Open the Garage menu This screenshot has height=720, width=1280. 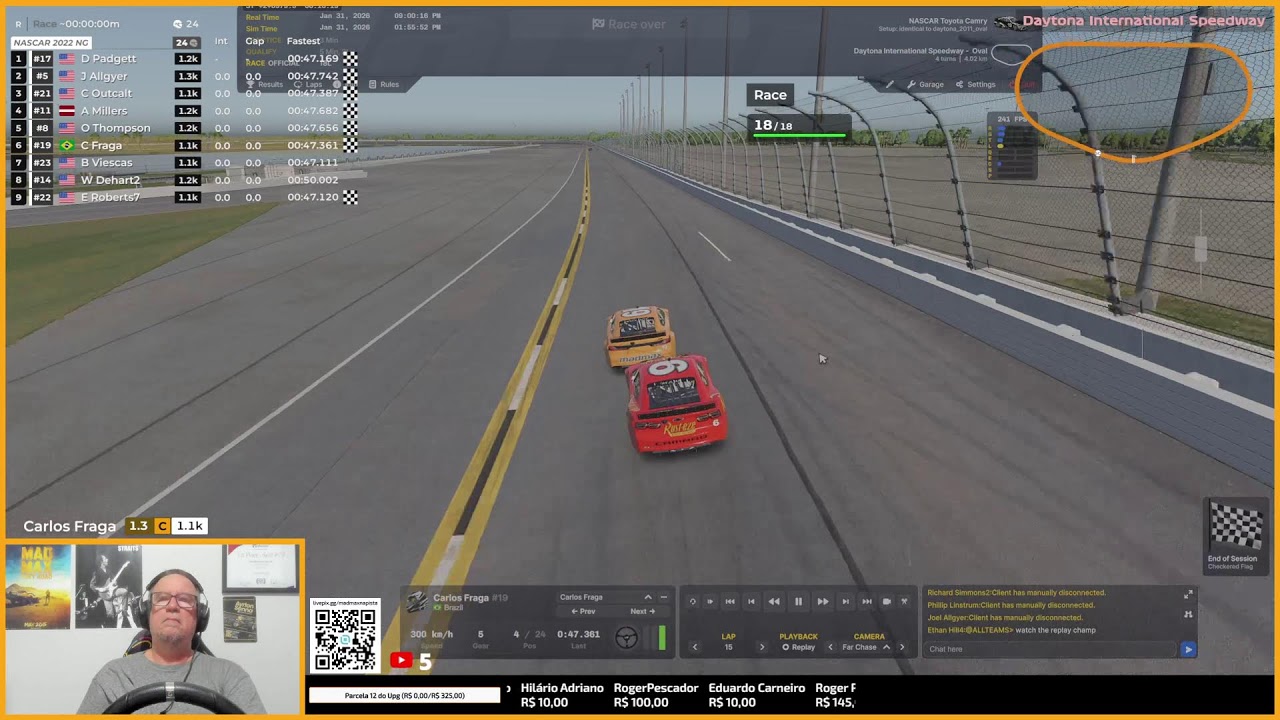[x=925, y=85]
